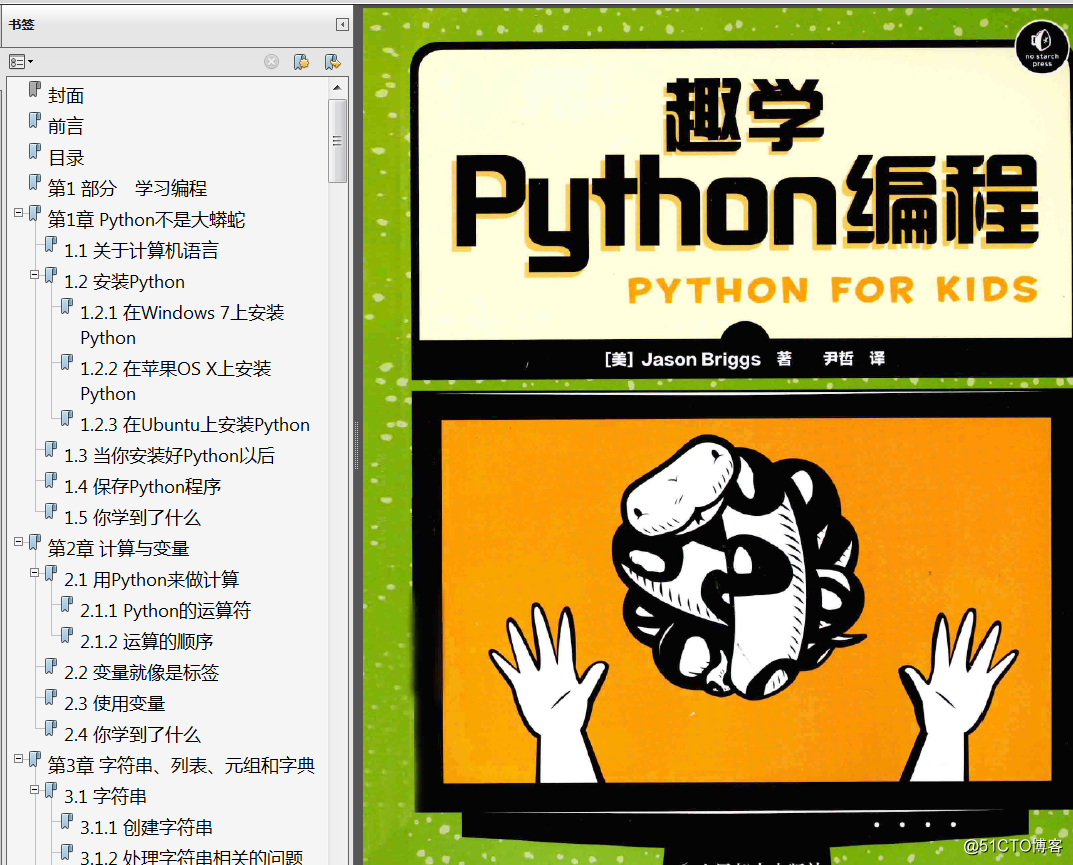Click the bookmark icon beside 目录
Screen dimensions: 1073x865
[35, 151]
